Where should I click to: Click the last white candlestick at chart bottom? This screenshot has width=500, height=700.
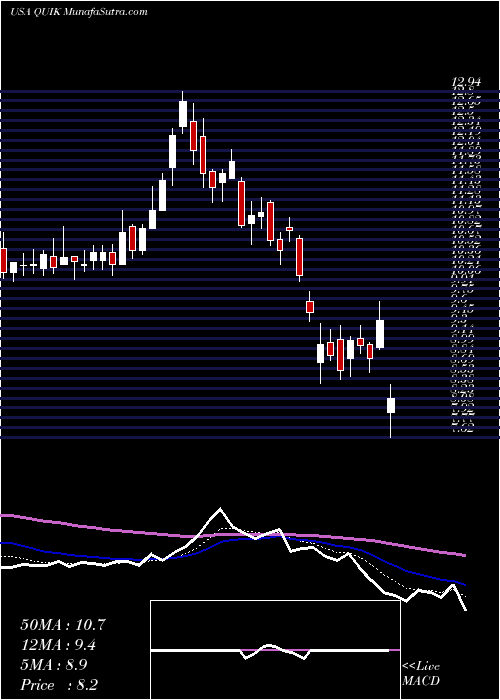pos(391,410)
